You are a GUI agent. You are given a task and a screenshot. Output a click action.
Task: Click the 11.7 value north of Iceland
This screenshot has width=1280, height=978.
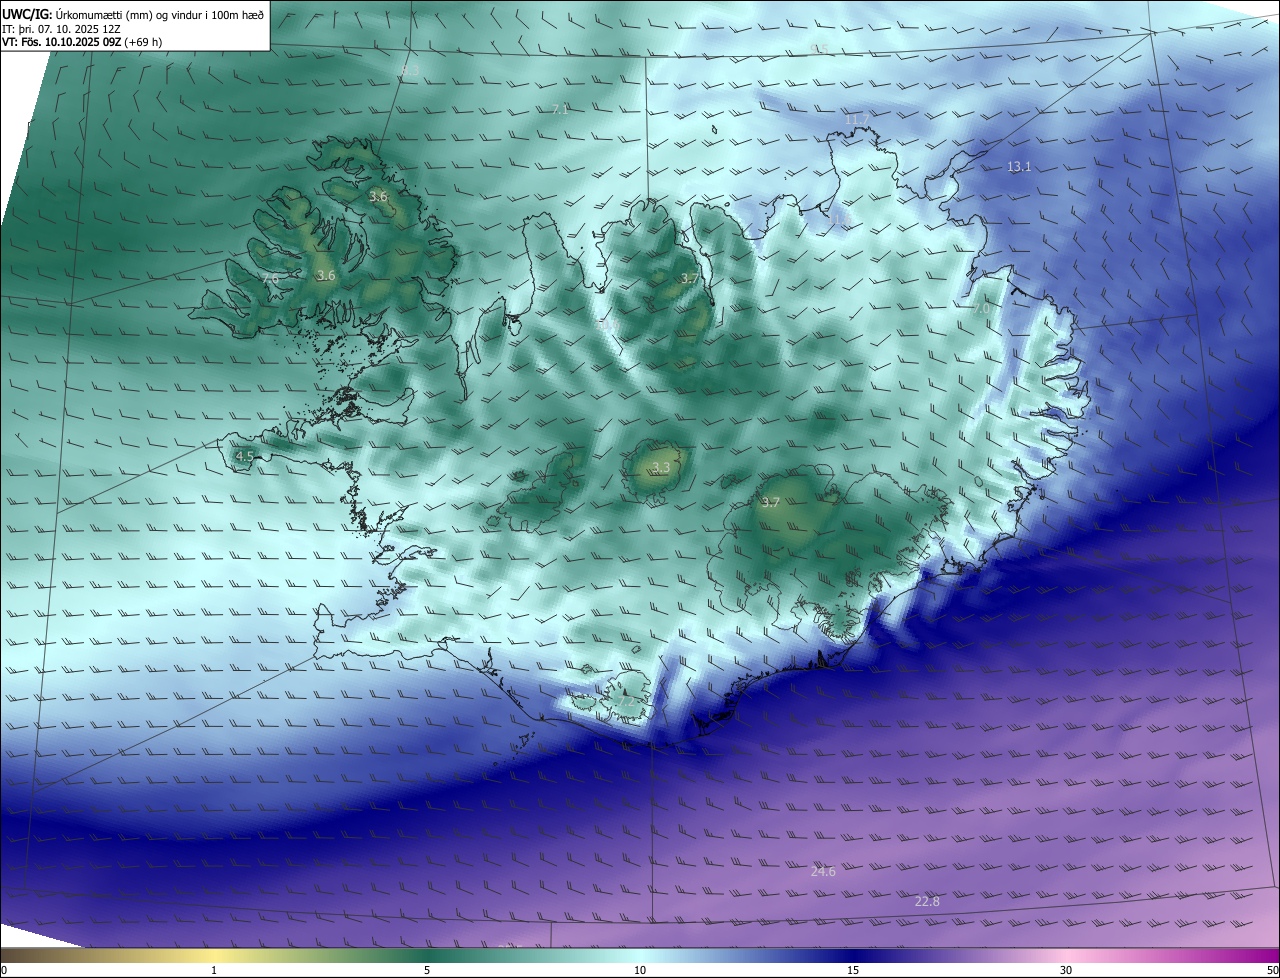857,119
